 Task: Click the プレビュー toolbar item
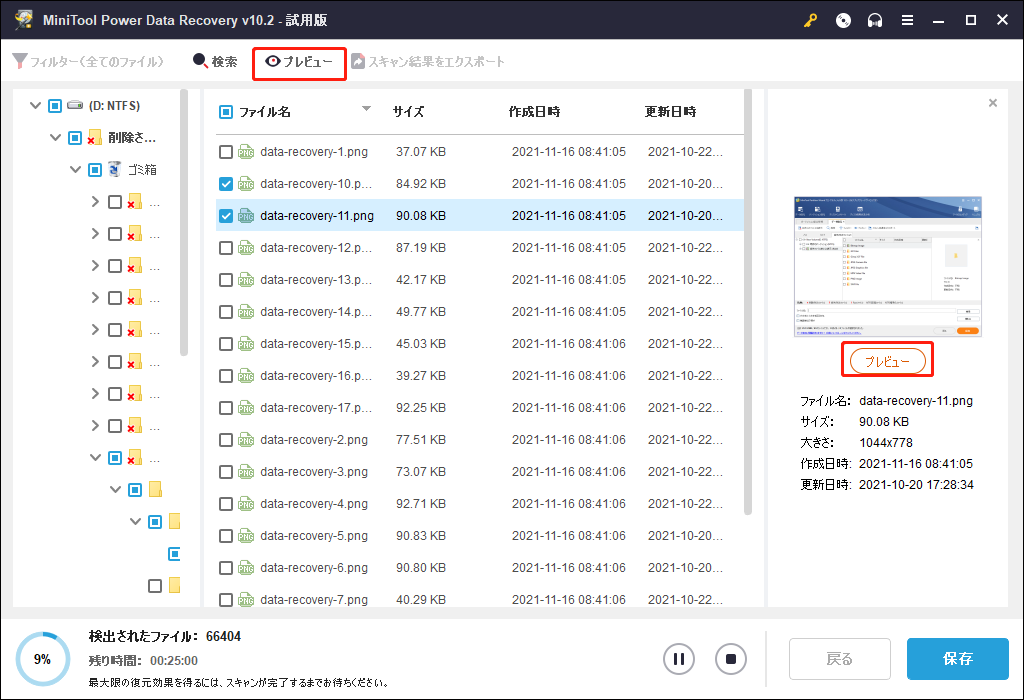pyautogui.click(x=299, y=63)
